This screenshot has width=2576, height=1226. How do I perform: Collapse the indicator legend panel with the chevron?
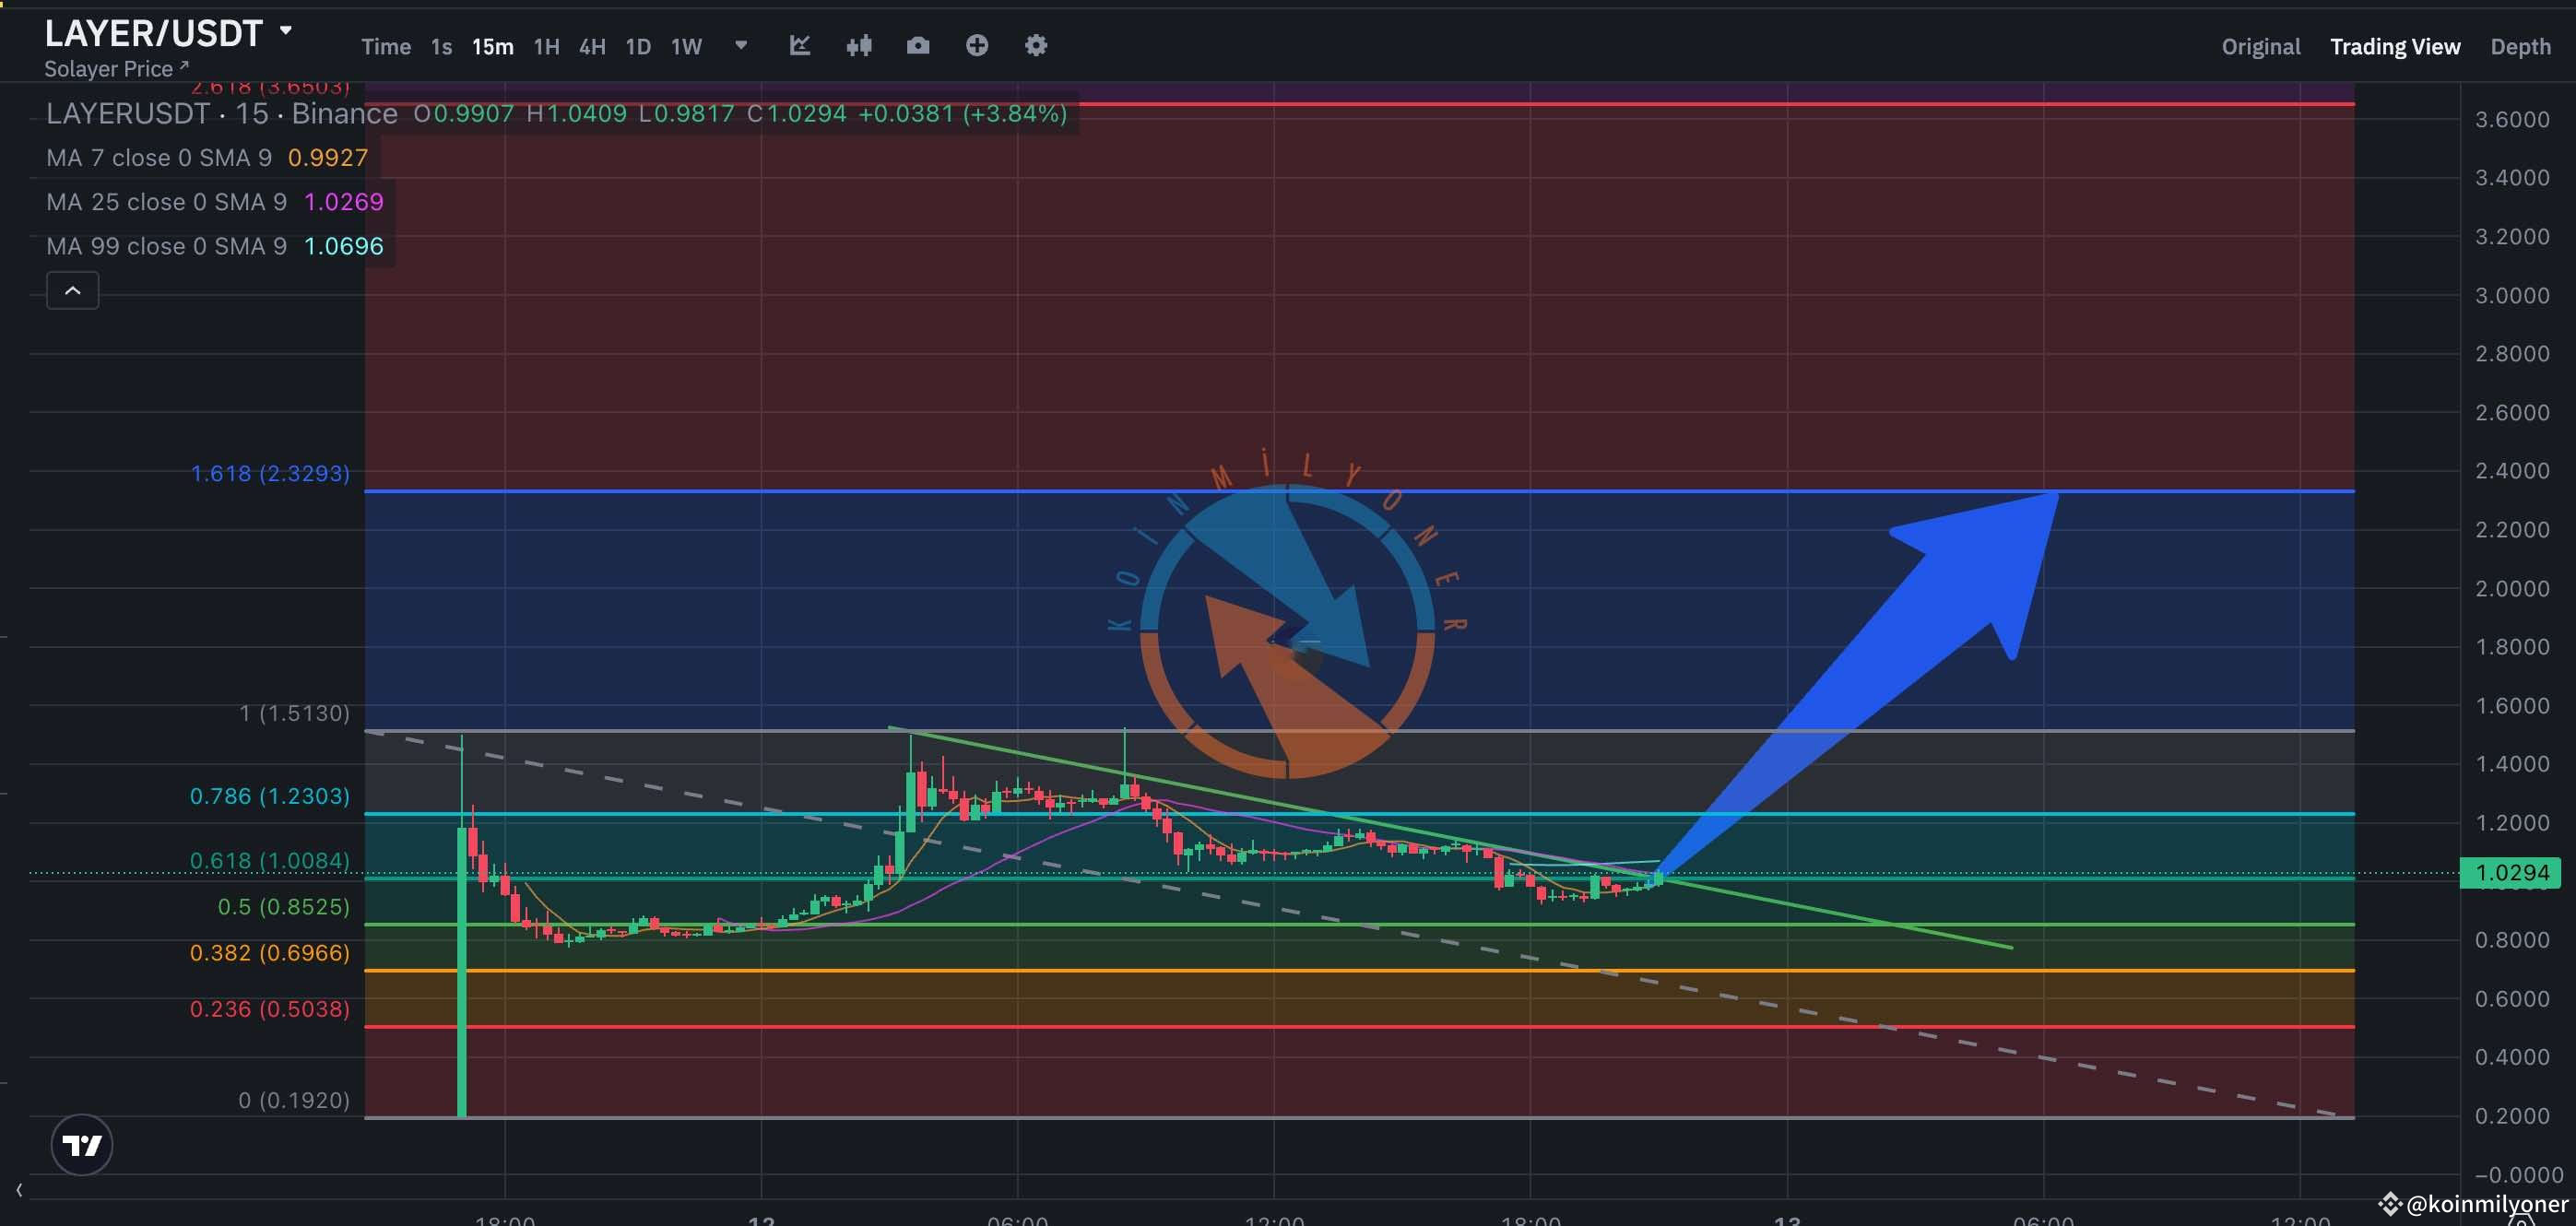point(72,290)
